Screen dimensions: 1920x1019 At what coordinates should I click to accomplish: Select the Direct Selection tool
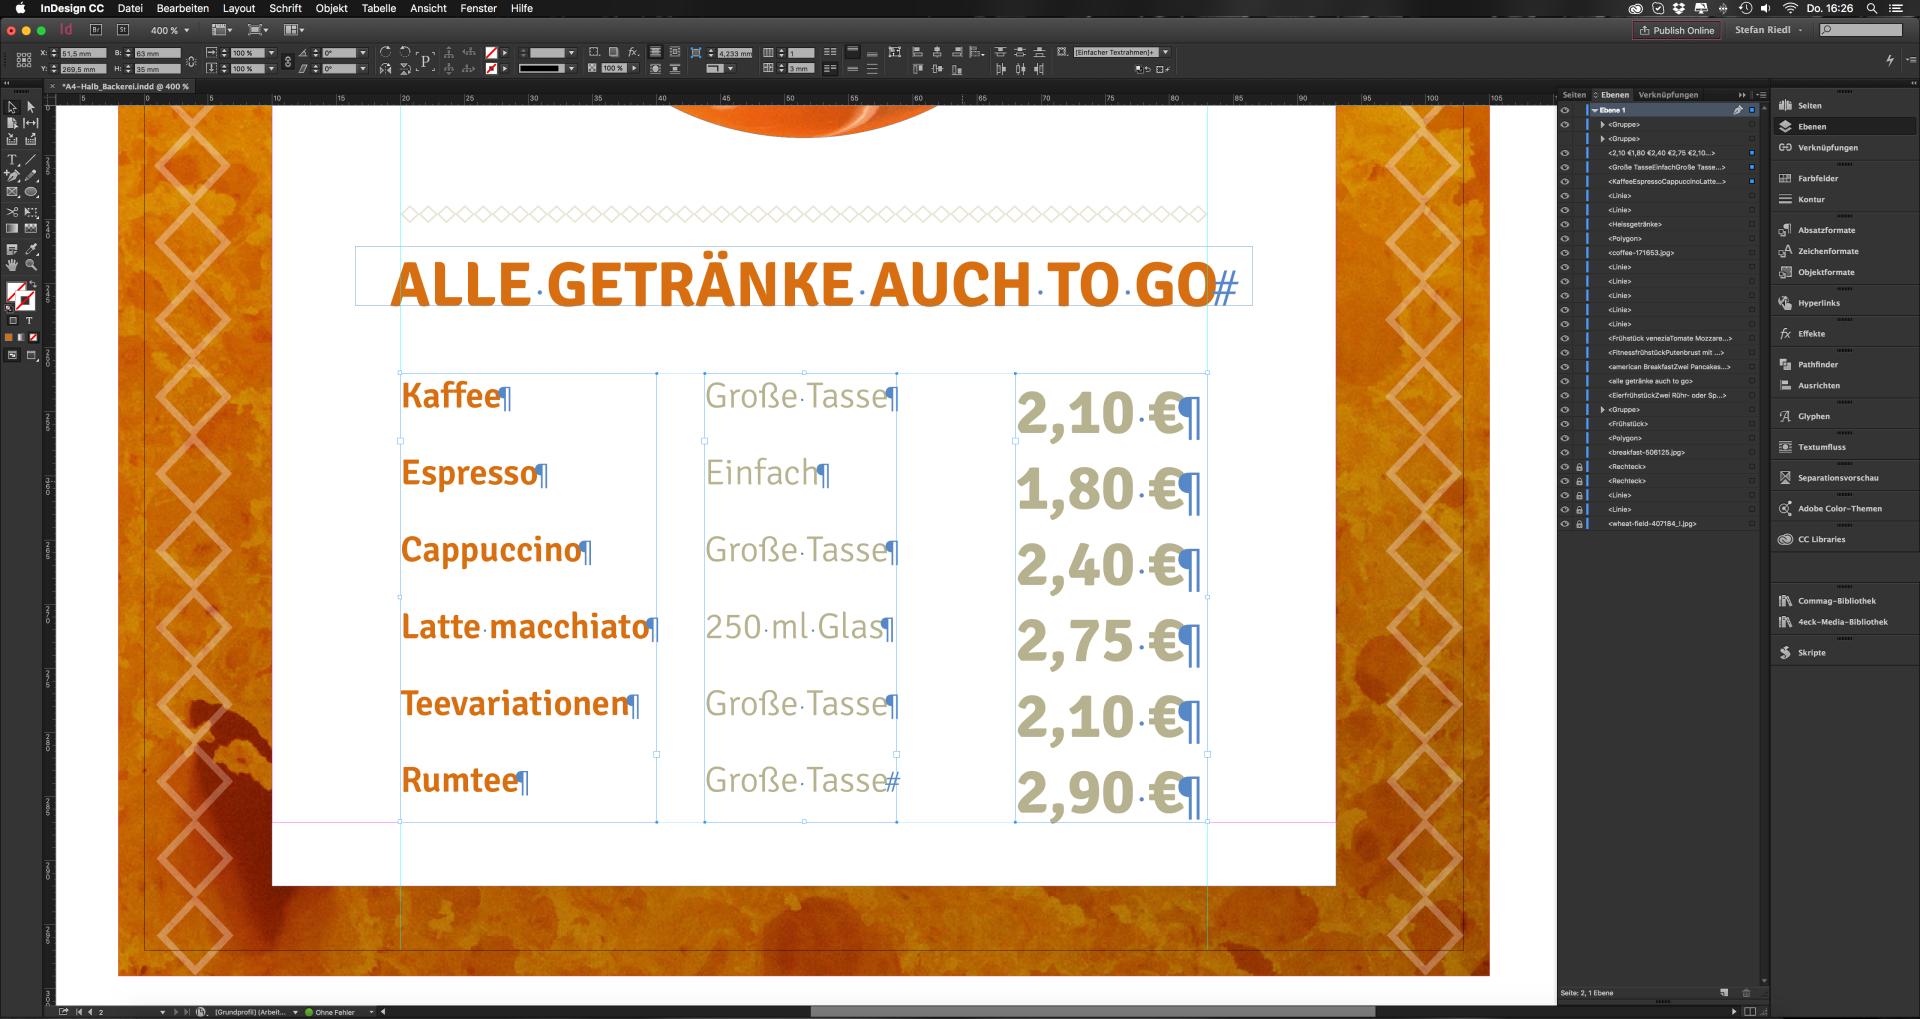pos(31,107)
